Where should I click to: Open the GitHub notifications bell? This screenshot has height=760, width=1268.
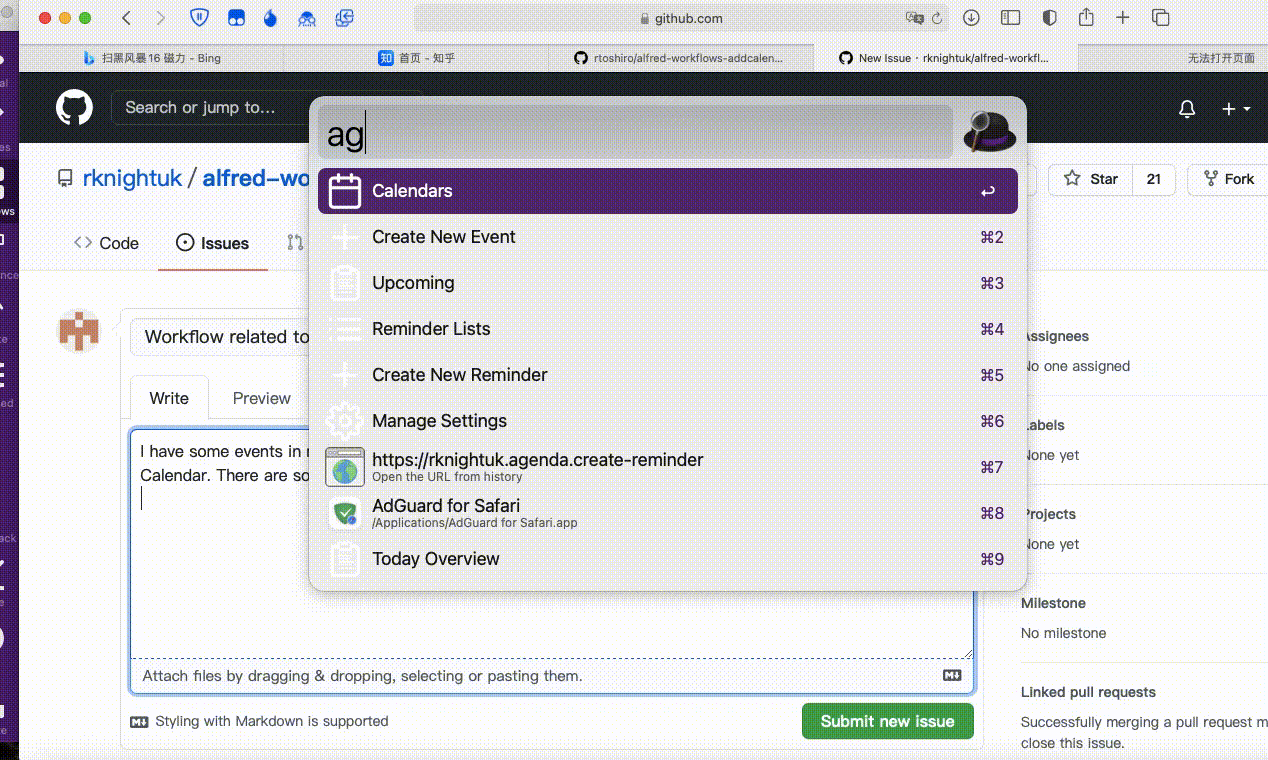pos(1187,109)
